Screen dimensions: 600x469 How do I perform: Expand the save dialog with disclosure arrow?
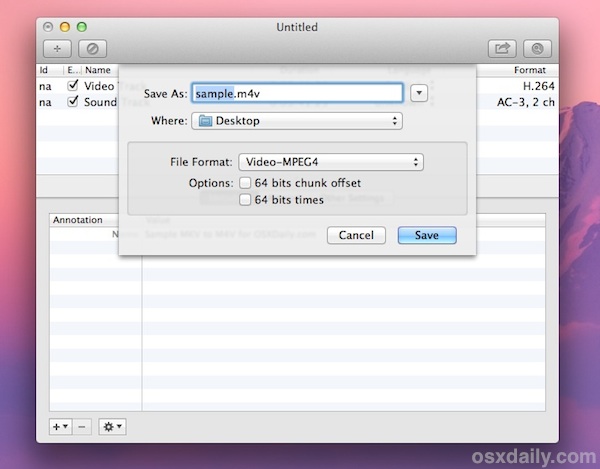click(x=419, y=93)
